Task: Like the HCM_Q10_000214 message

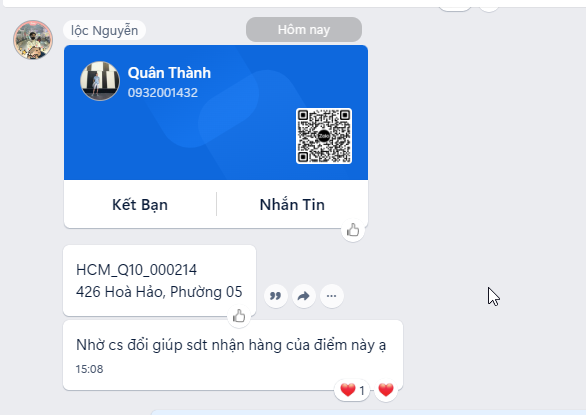Action: click(239, 316)
